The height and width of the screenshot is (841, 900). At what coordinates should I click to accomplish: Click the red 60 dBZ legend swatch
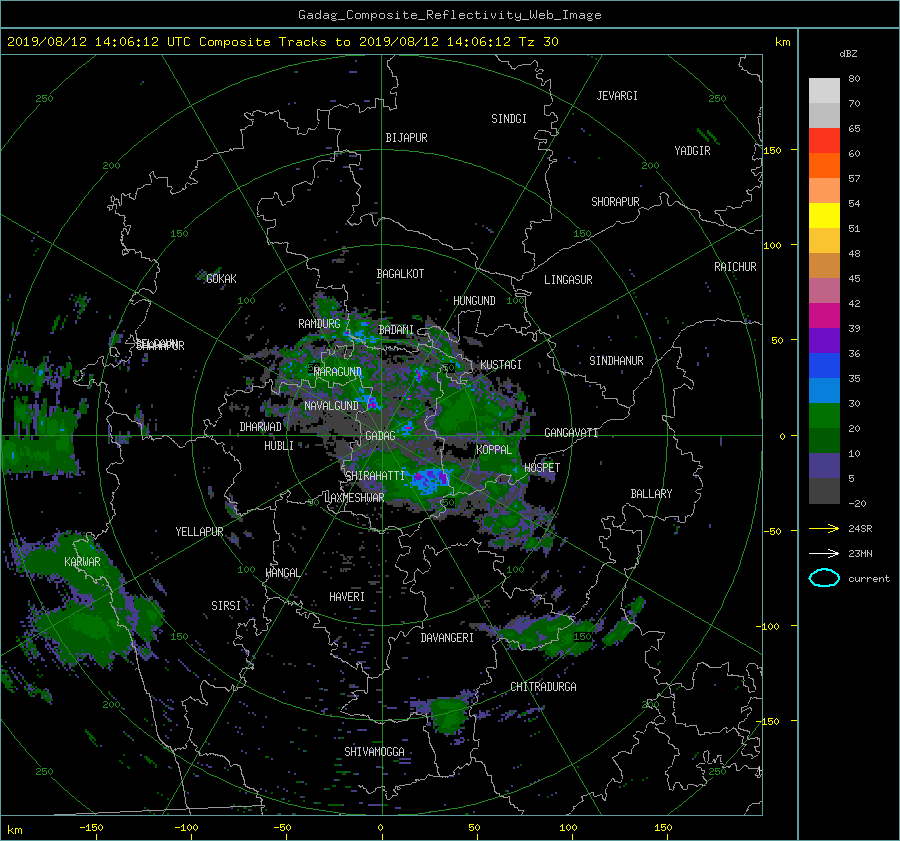824,140
